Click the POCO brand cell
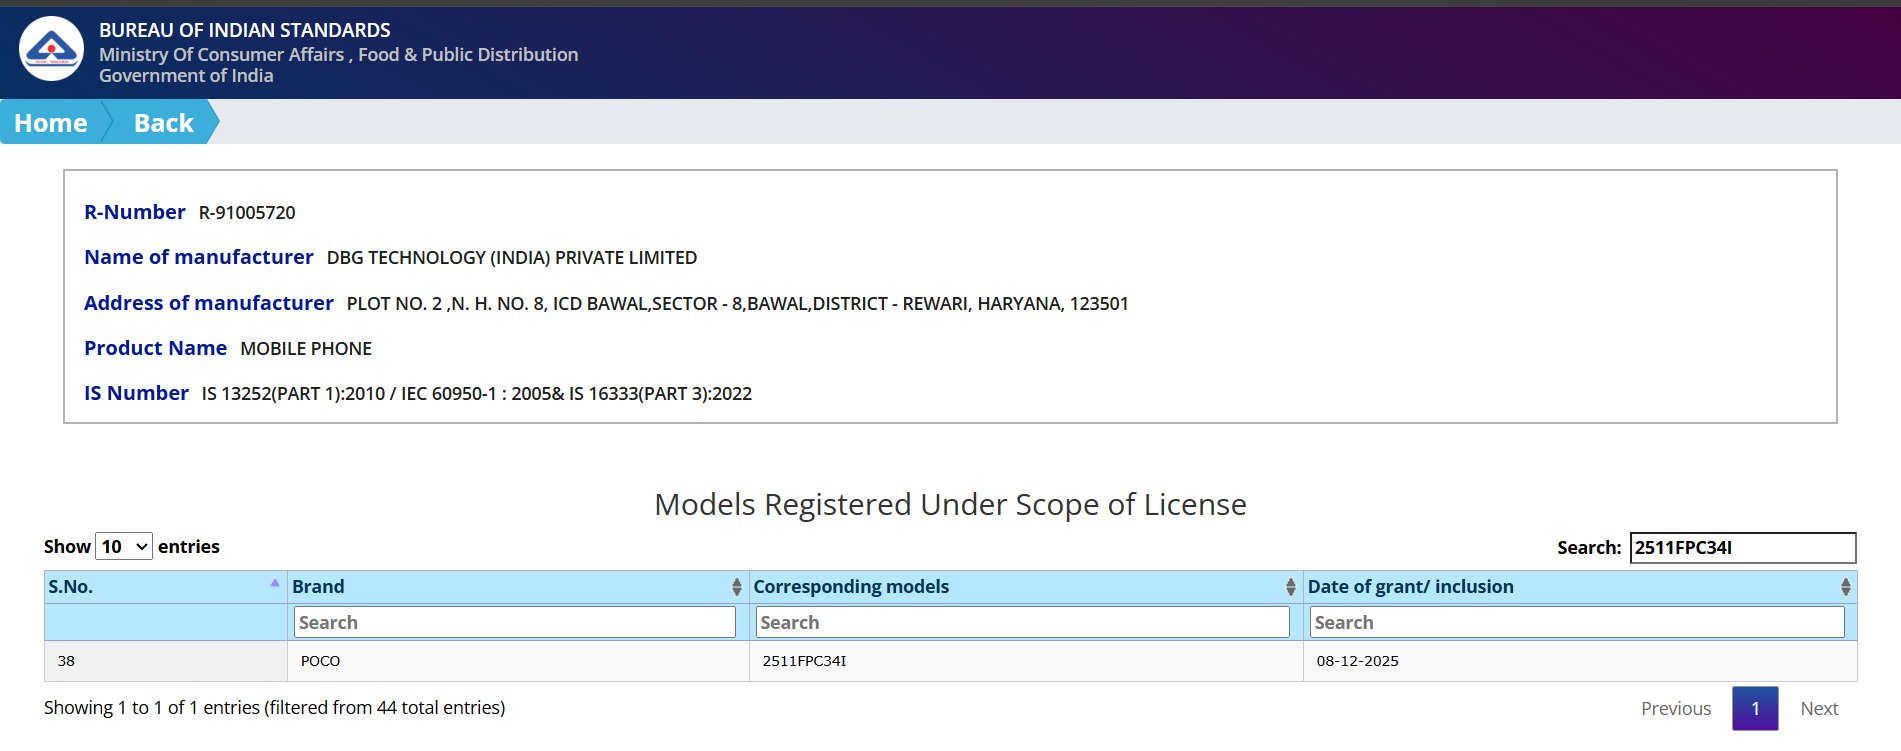1901x751 pixels. [321, 661]
